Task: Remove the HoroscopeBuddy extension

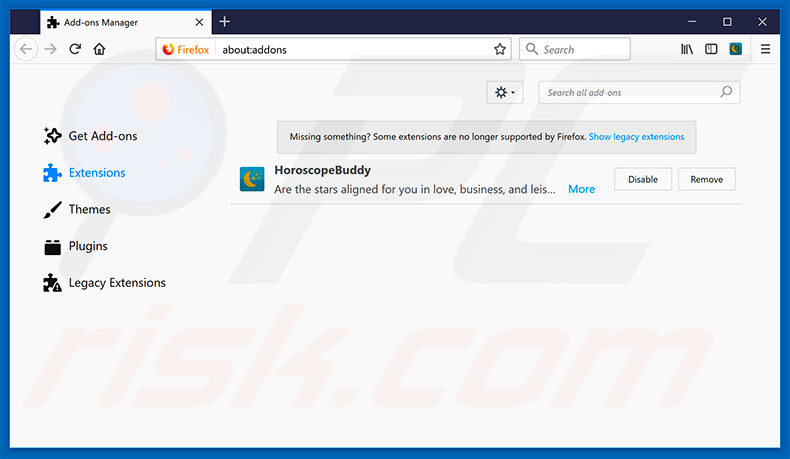Action: (x=706, y=179)
